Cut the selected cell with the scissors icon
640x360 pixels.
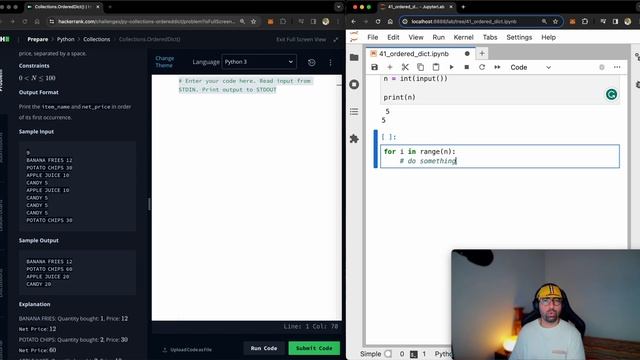pyautogui.click(x=405, y=67)
